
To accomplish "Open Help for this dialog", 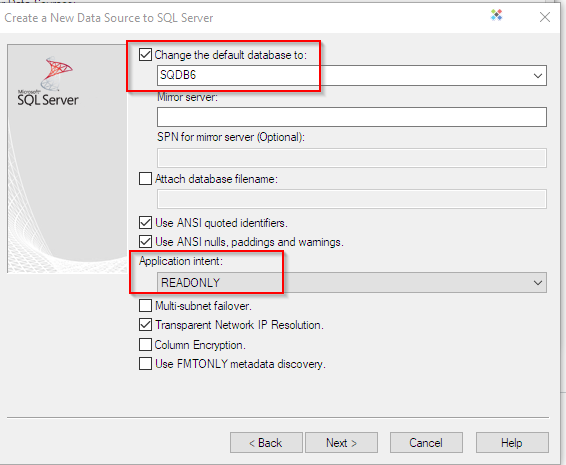I will pos(512,443).
